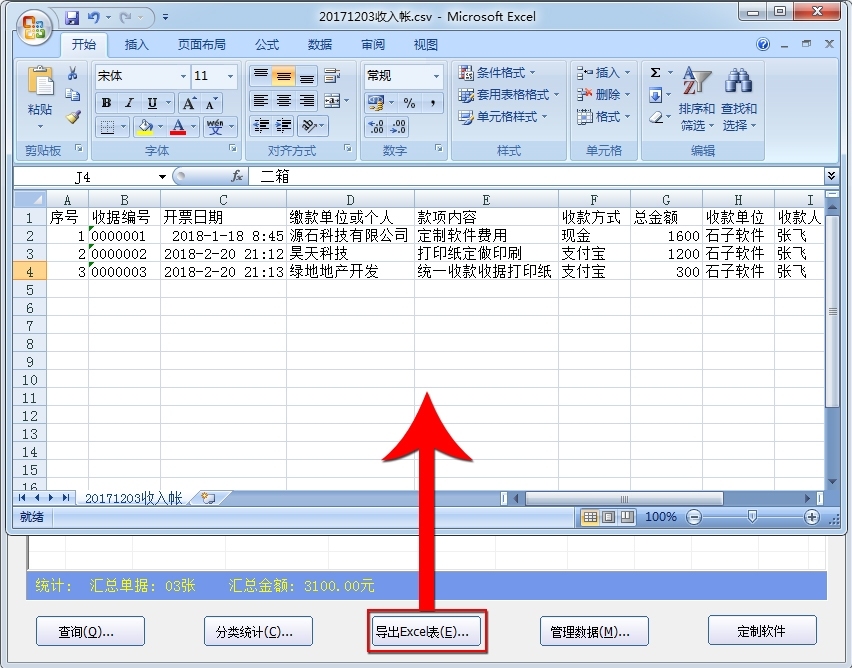Switch to the 审阅 ribbon tab
The height and width of the screenshot is (668, 852).
pyautogui.click(x=373, y=45)
